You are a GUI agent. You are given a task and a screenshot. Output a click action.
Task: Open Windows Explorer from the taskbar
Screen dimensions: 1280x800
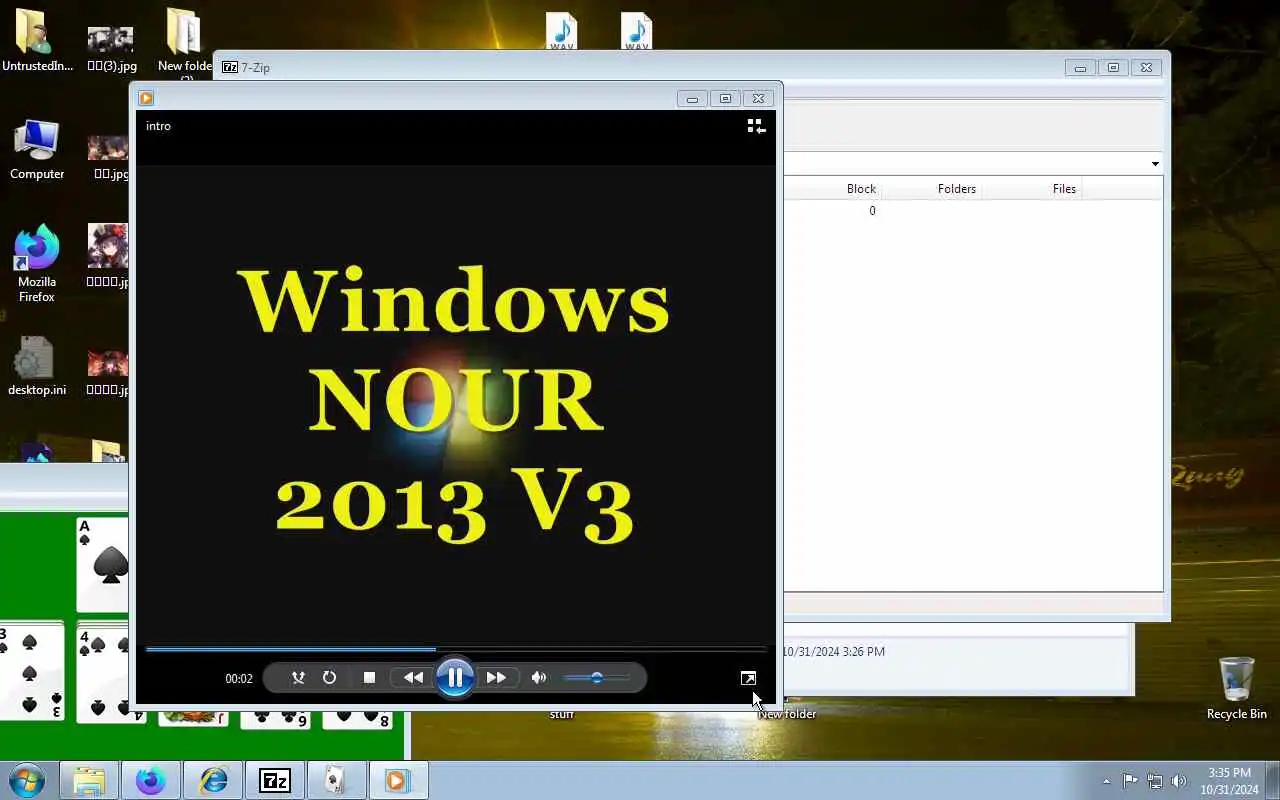pos(89,780)
